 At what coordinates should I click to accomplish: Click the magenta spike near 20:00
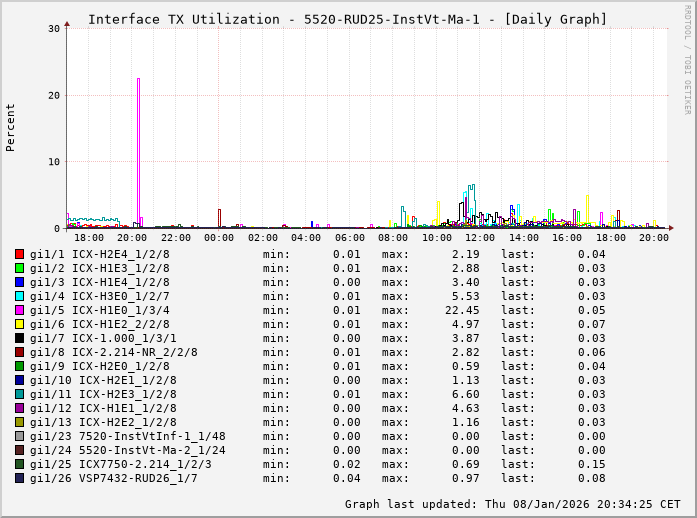(138, 151)
